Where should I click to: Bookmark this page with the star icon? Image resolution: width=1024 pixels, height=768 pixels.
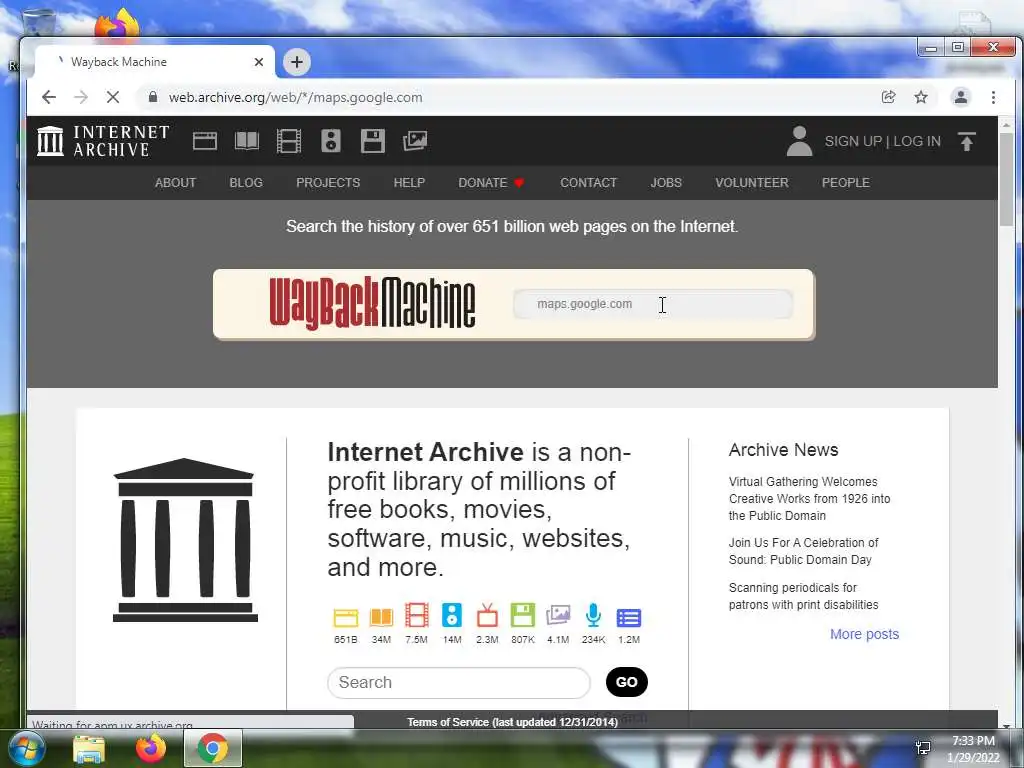coord(921,97)
